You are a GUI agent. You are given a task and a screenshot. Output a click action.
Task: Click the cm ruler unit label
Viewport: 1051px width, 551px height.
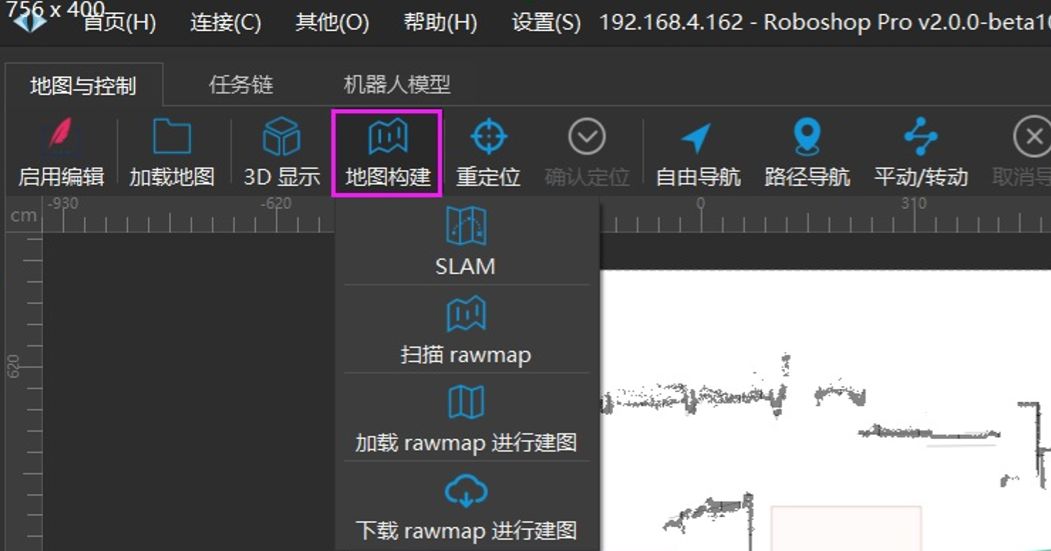[23, 215]
